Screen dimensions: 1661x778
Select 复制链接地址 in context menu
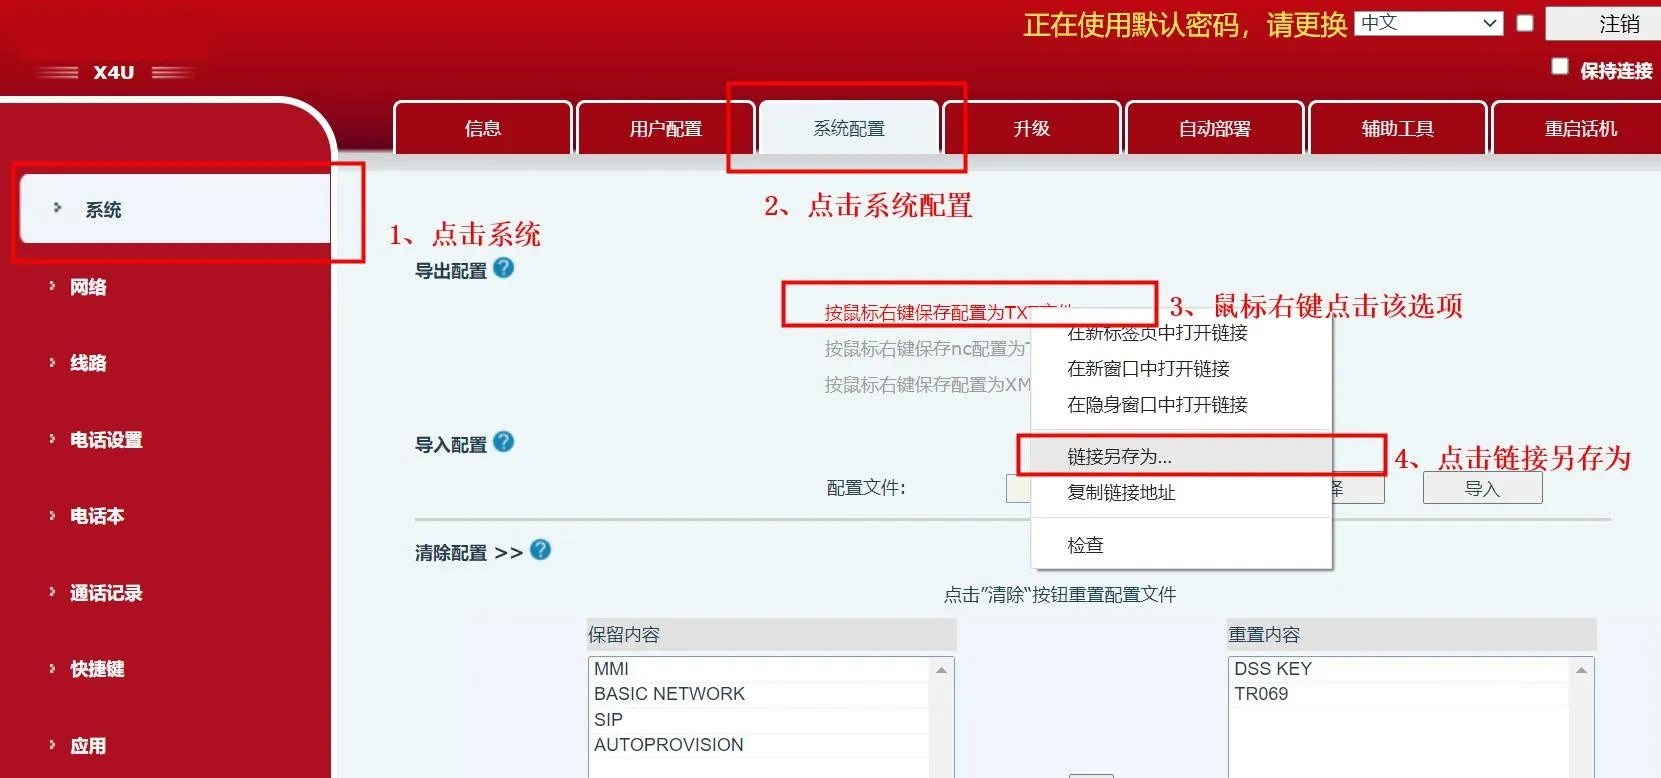coord(1121,493)
